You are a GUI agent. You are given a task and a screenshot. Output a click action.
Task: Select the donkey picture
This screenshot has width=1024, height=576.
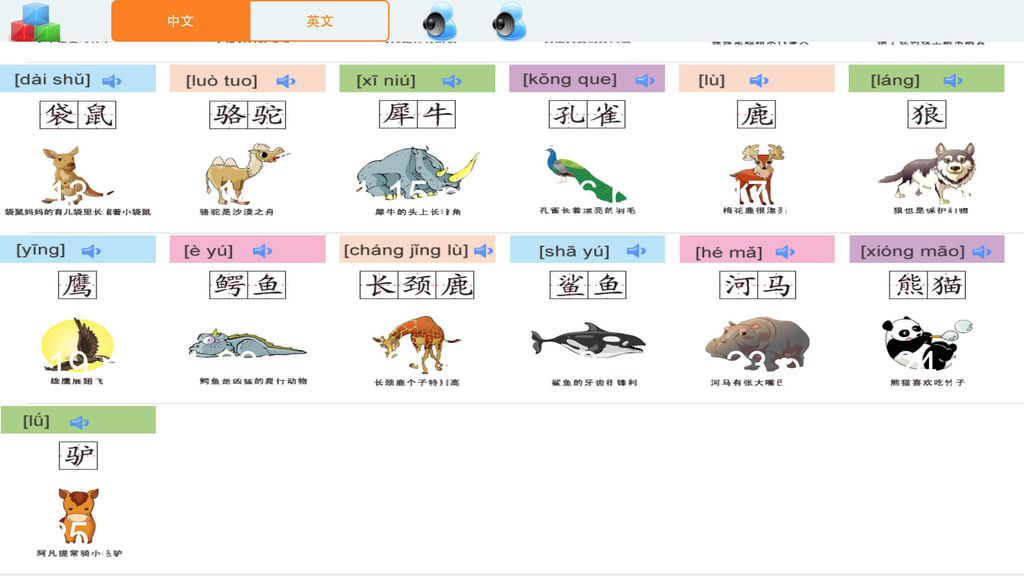click(x=78, y=516)
